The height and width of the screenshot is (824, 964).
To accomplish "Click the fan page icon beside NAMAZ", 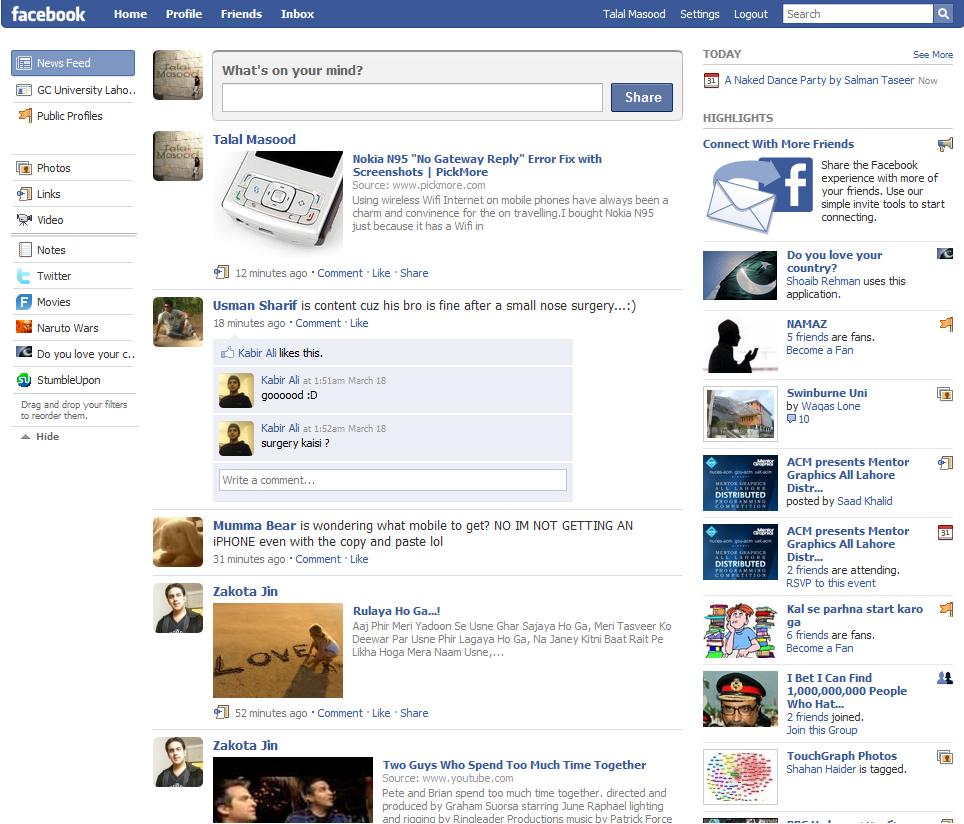I will 946,323.
